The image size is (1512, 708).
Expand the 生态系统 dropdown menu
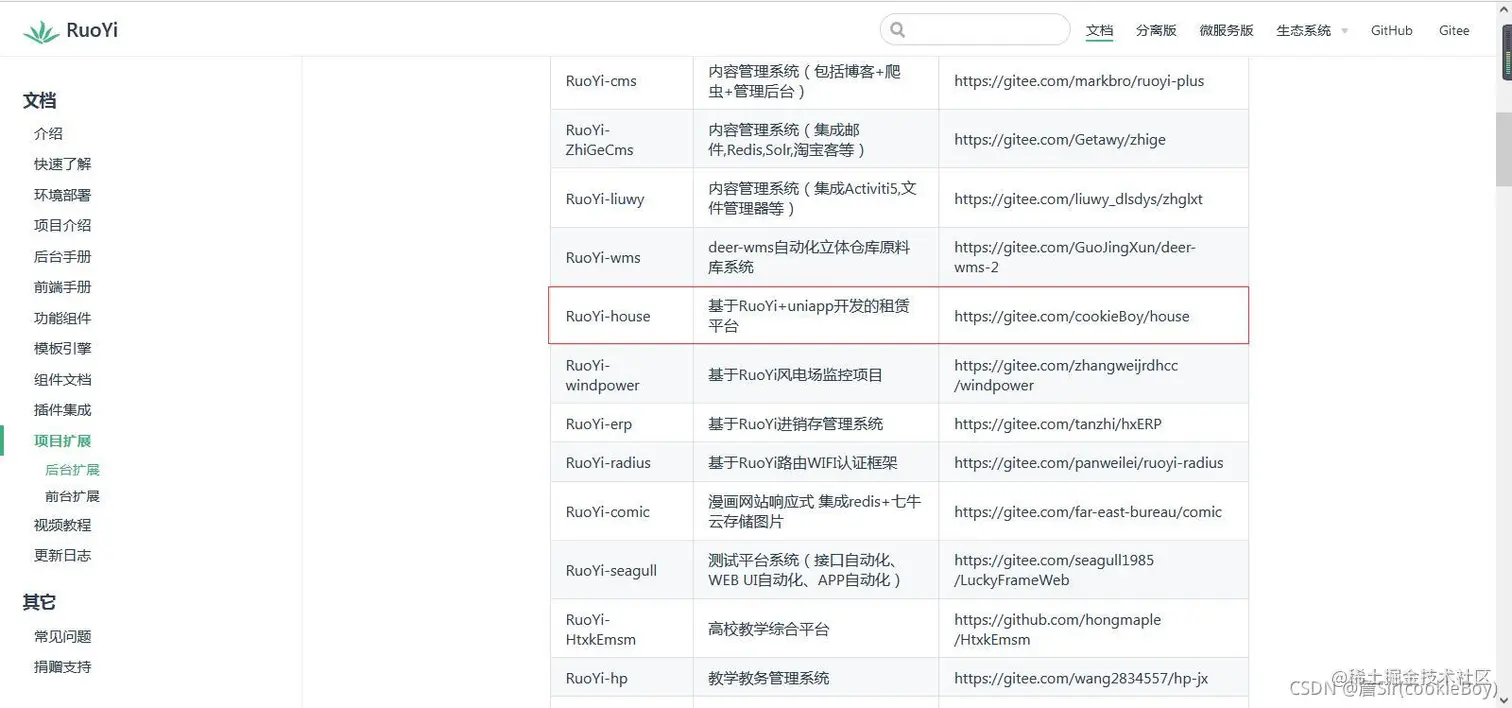tap(1312, 31)
